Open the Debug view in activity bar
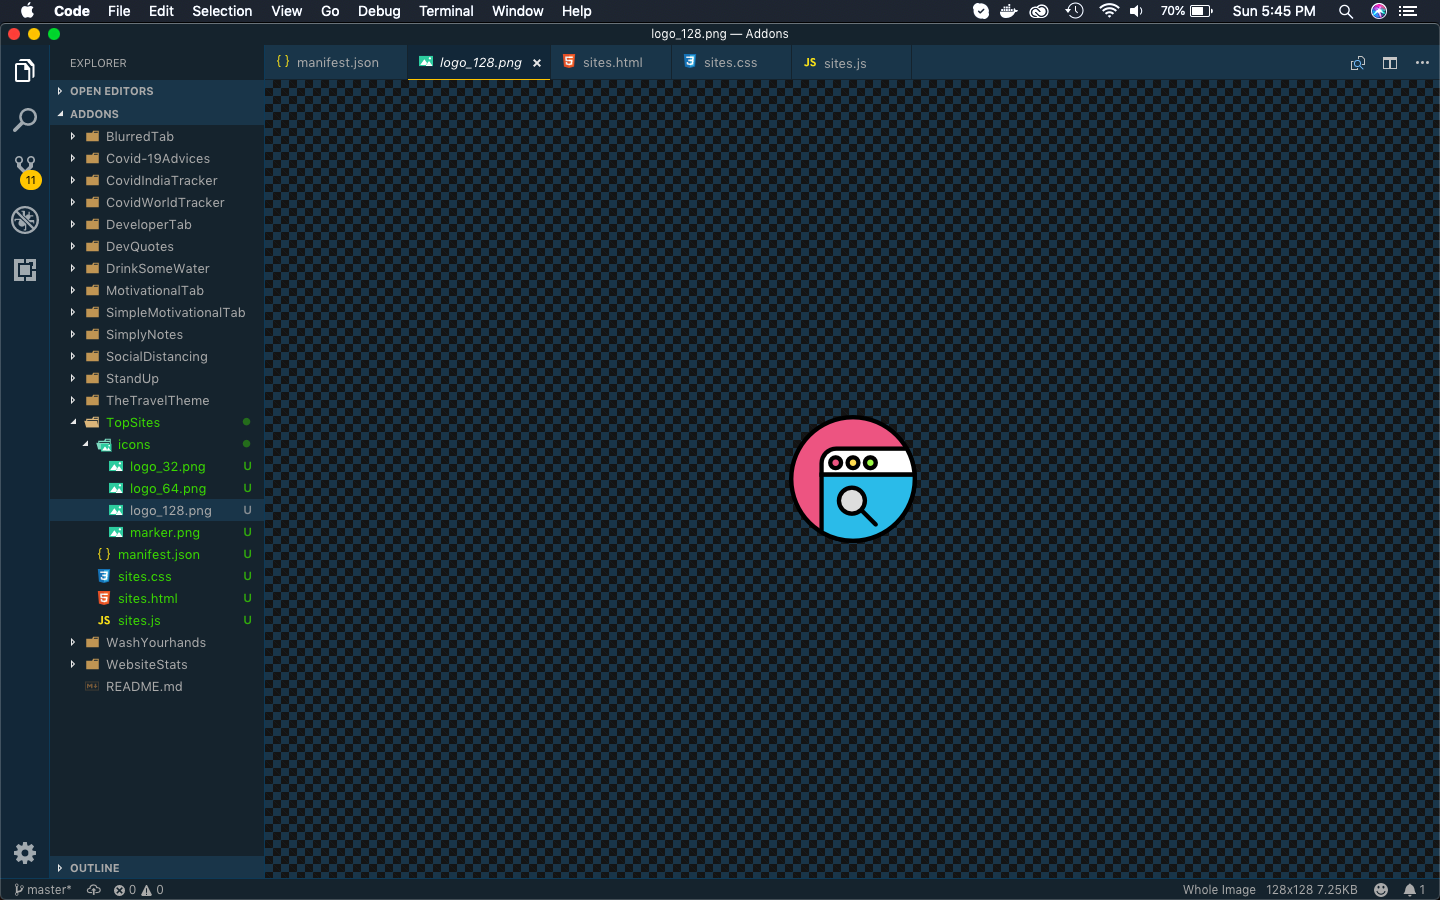 tap(25, 220)
